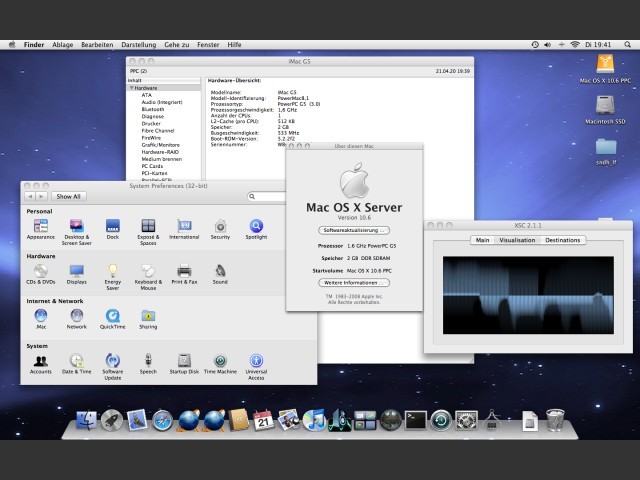
Task: Go back in System Preferences
Action: [30, 196]
